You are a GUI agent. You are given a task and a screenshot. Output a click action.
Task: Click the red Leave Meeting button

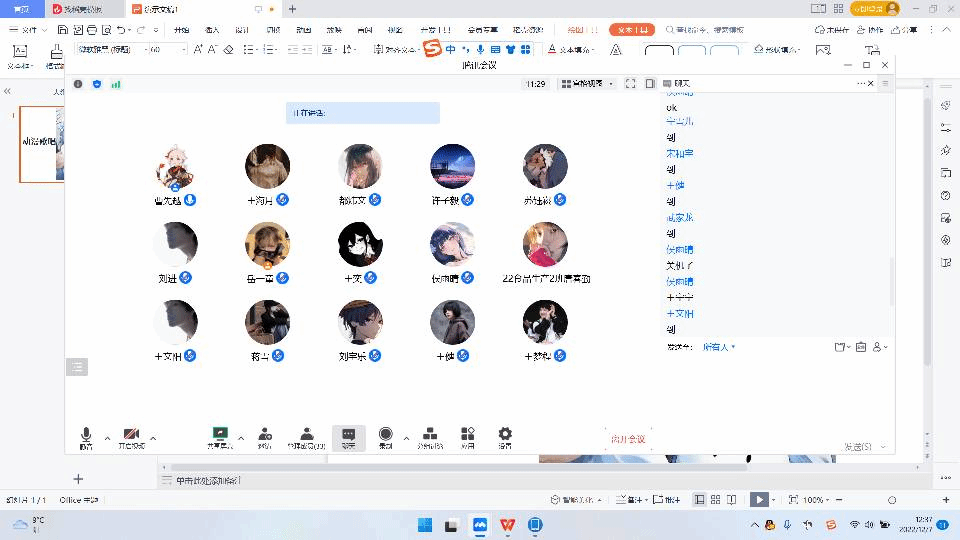[x=628, y=439]
